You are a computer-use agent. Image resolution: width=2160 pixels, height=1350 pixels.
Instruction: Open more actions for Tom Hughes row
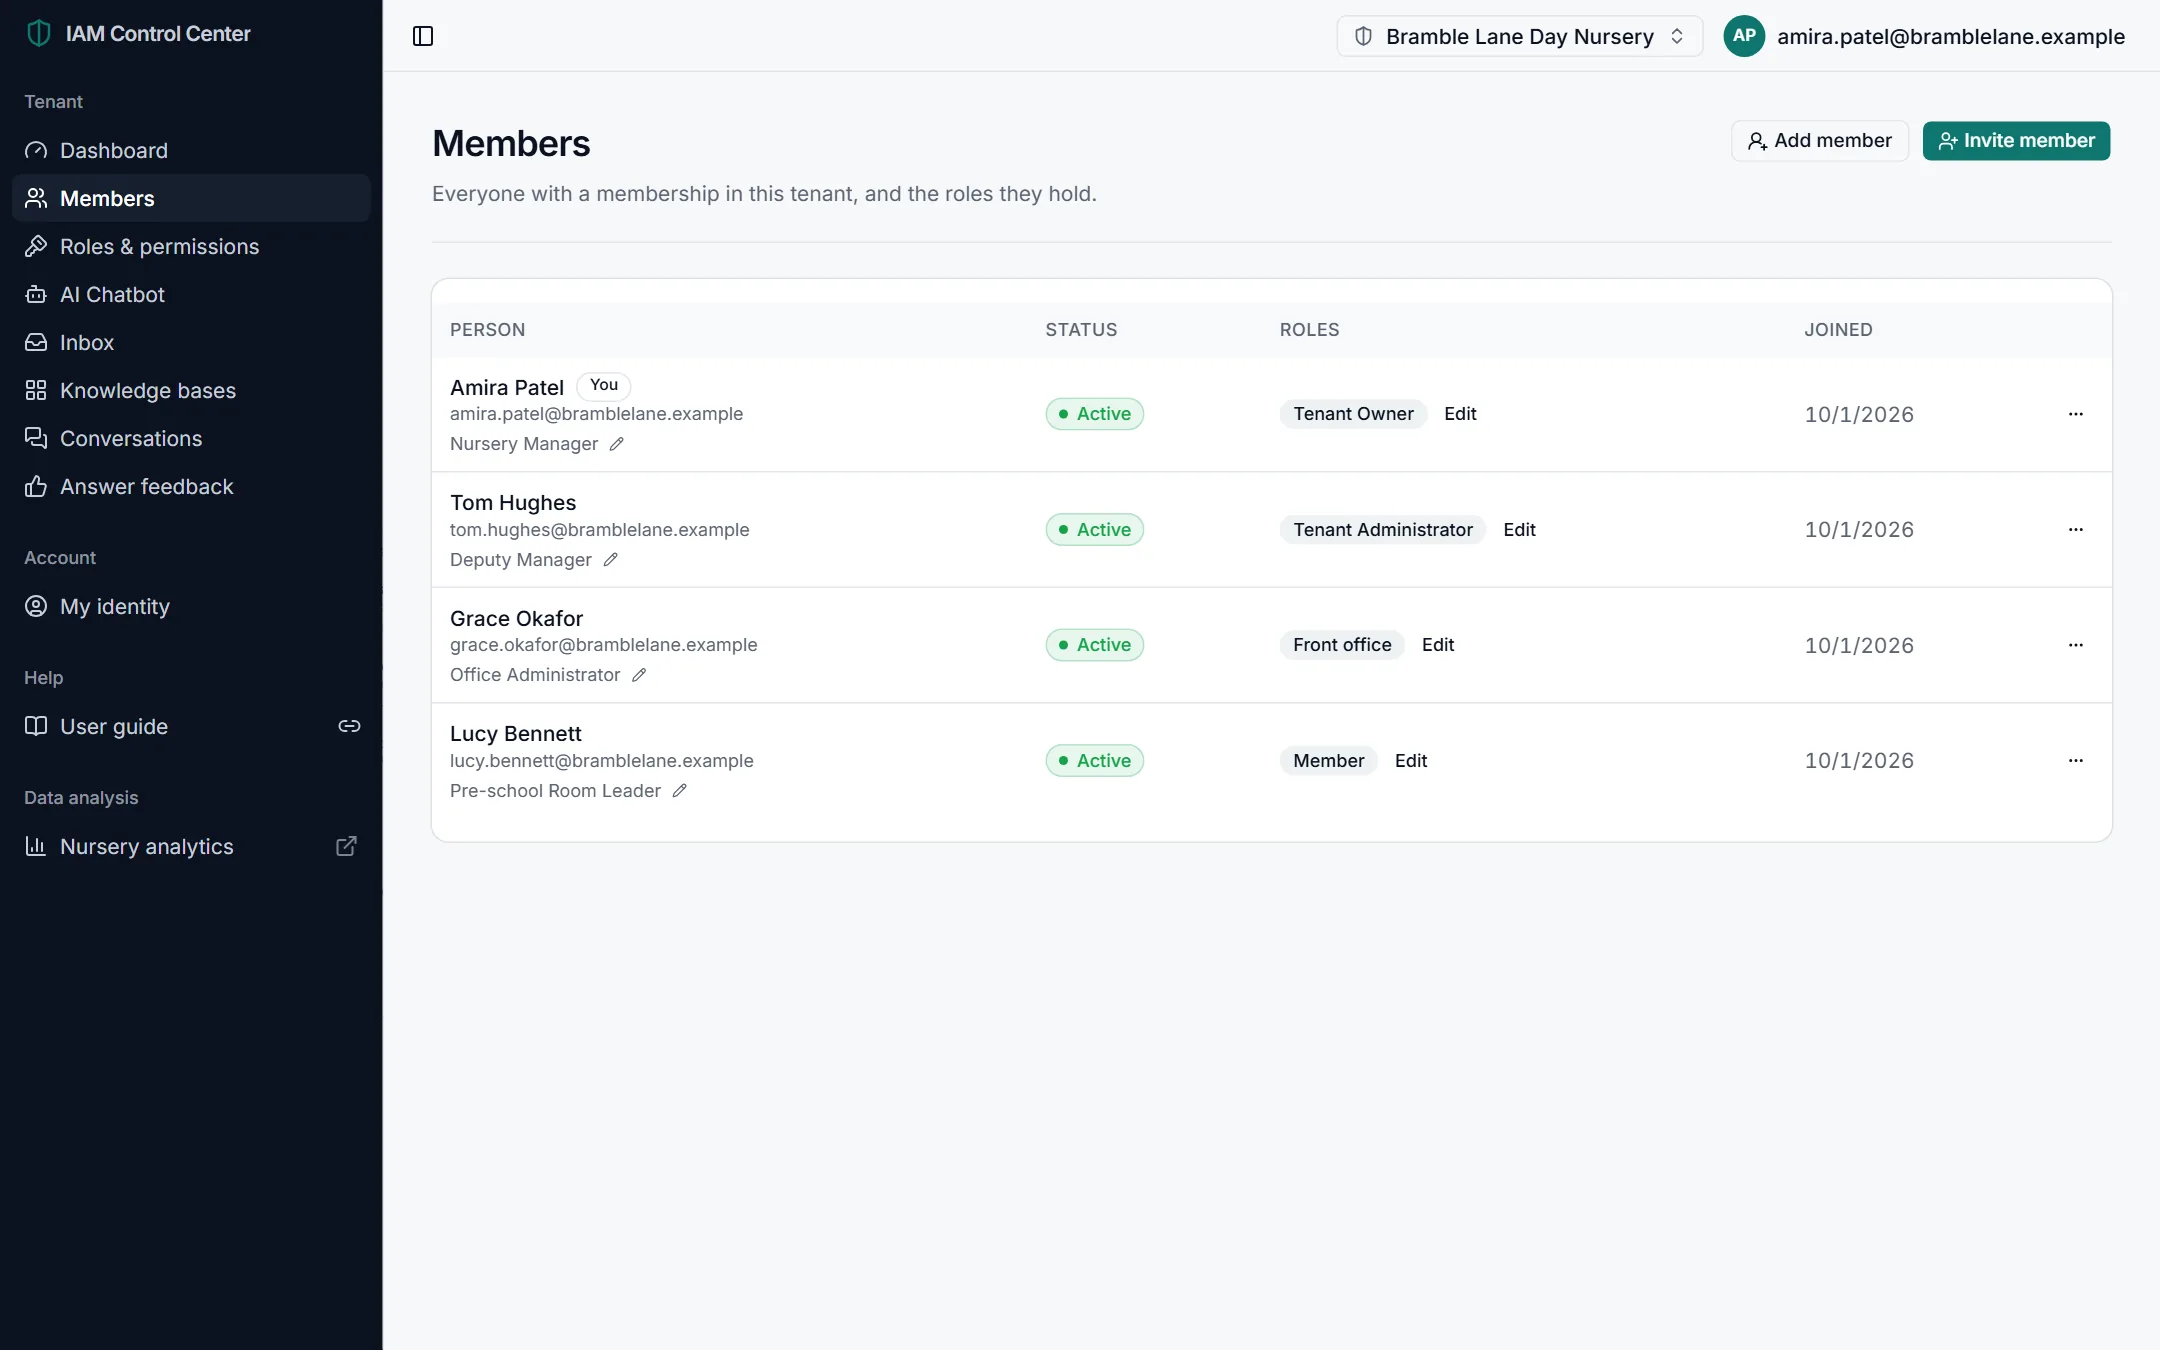pyautogui.click(x=2076, y=530)
